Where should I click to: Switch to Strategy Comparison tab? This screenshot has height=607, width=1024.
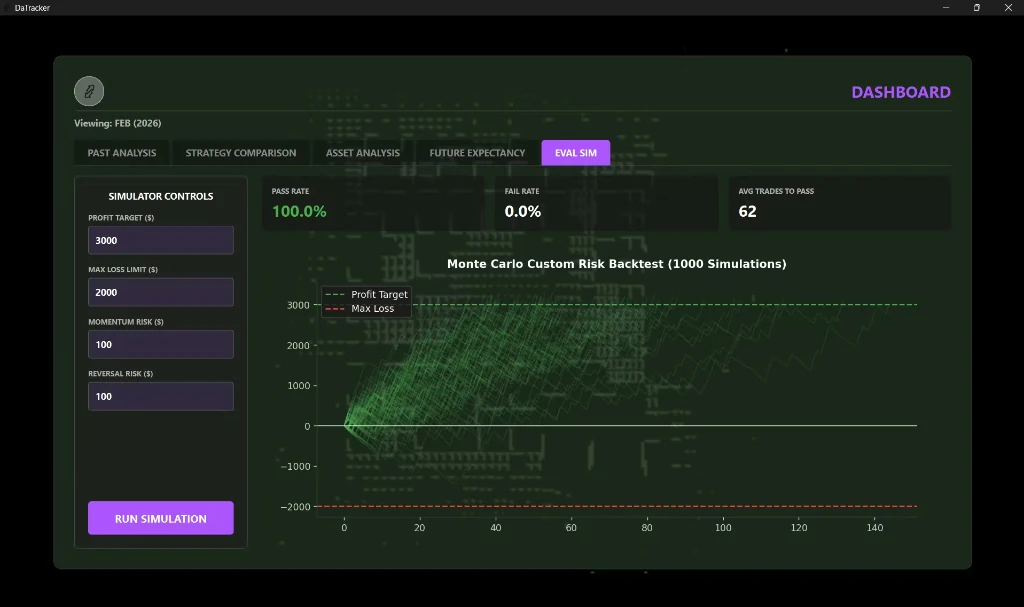[x=241, y=153]
